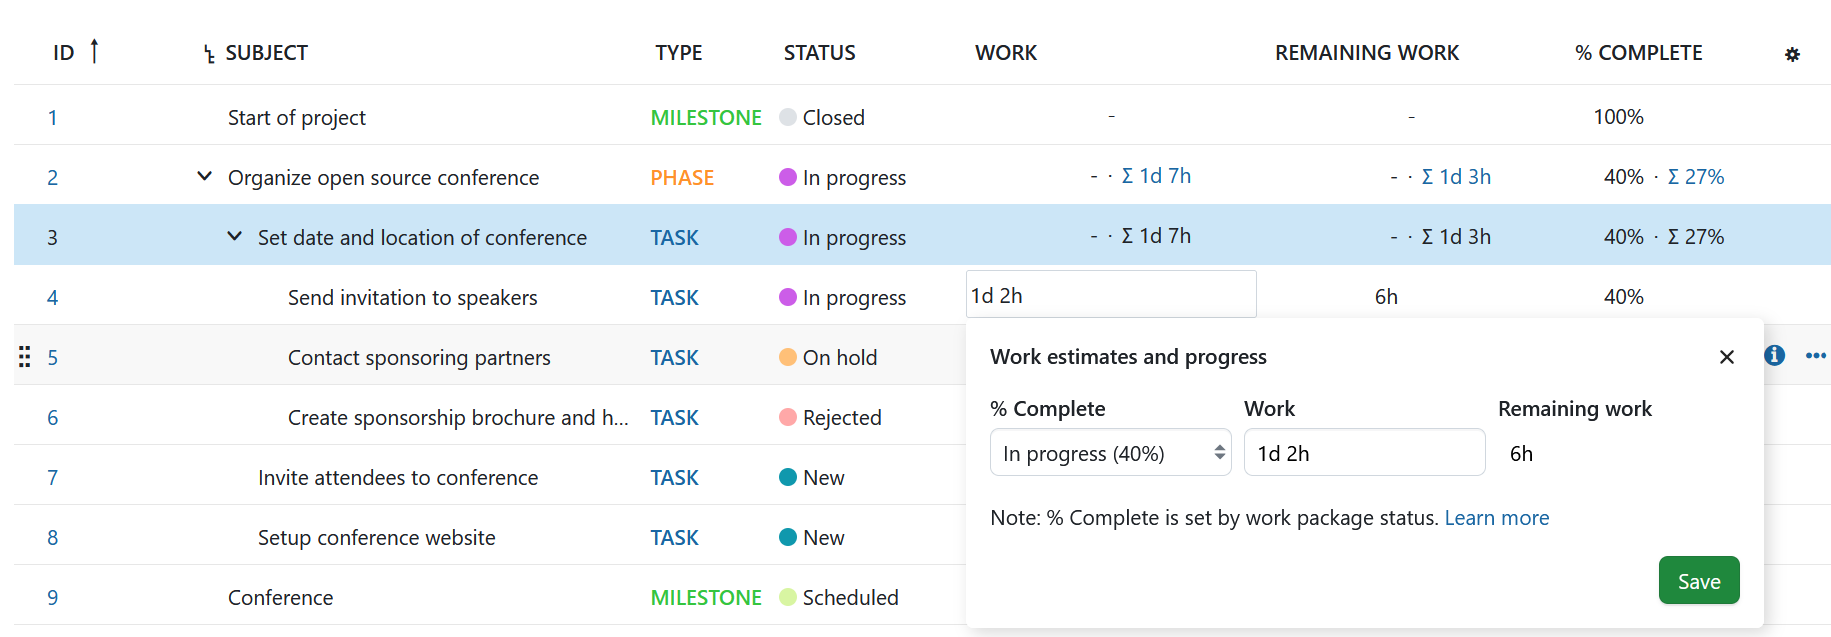The width and height of the screenshot is (1831, 637).
Task: Open info details for Contact sponsoring partners
Action: pyautogui.click(x=1773, y=355)
